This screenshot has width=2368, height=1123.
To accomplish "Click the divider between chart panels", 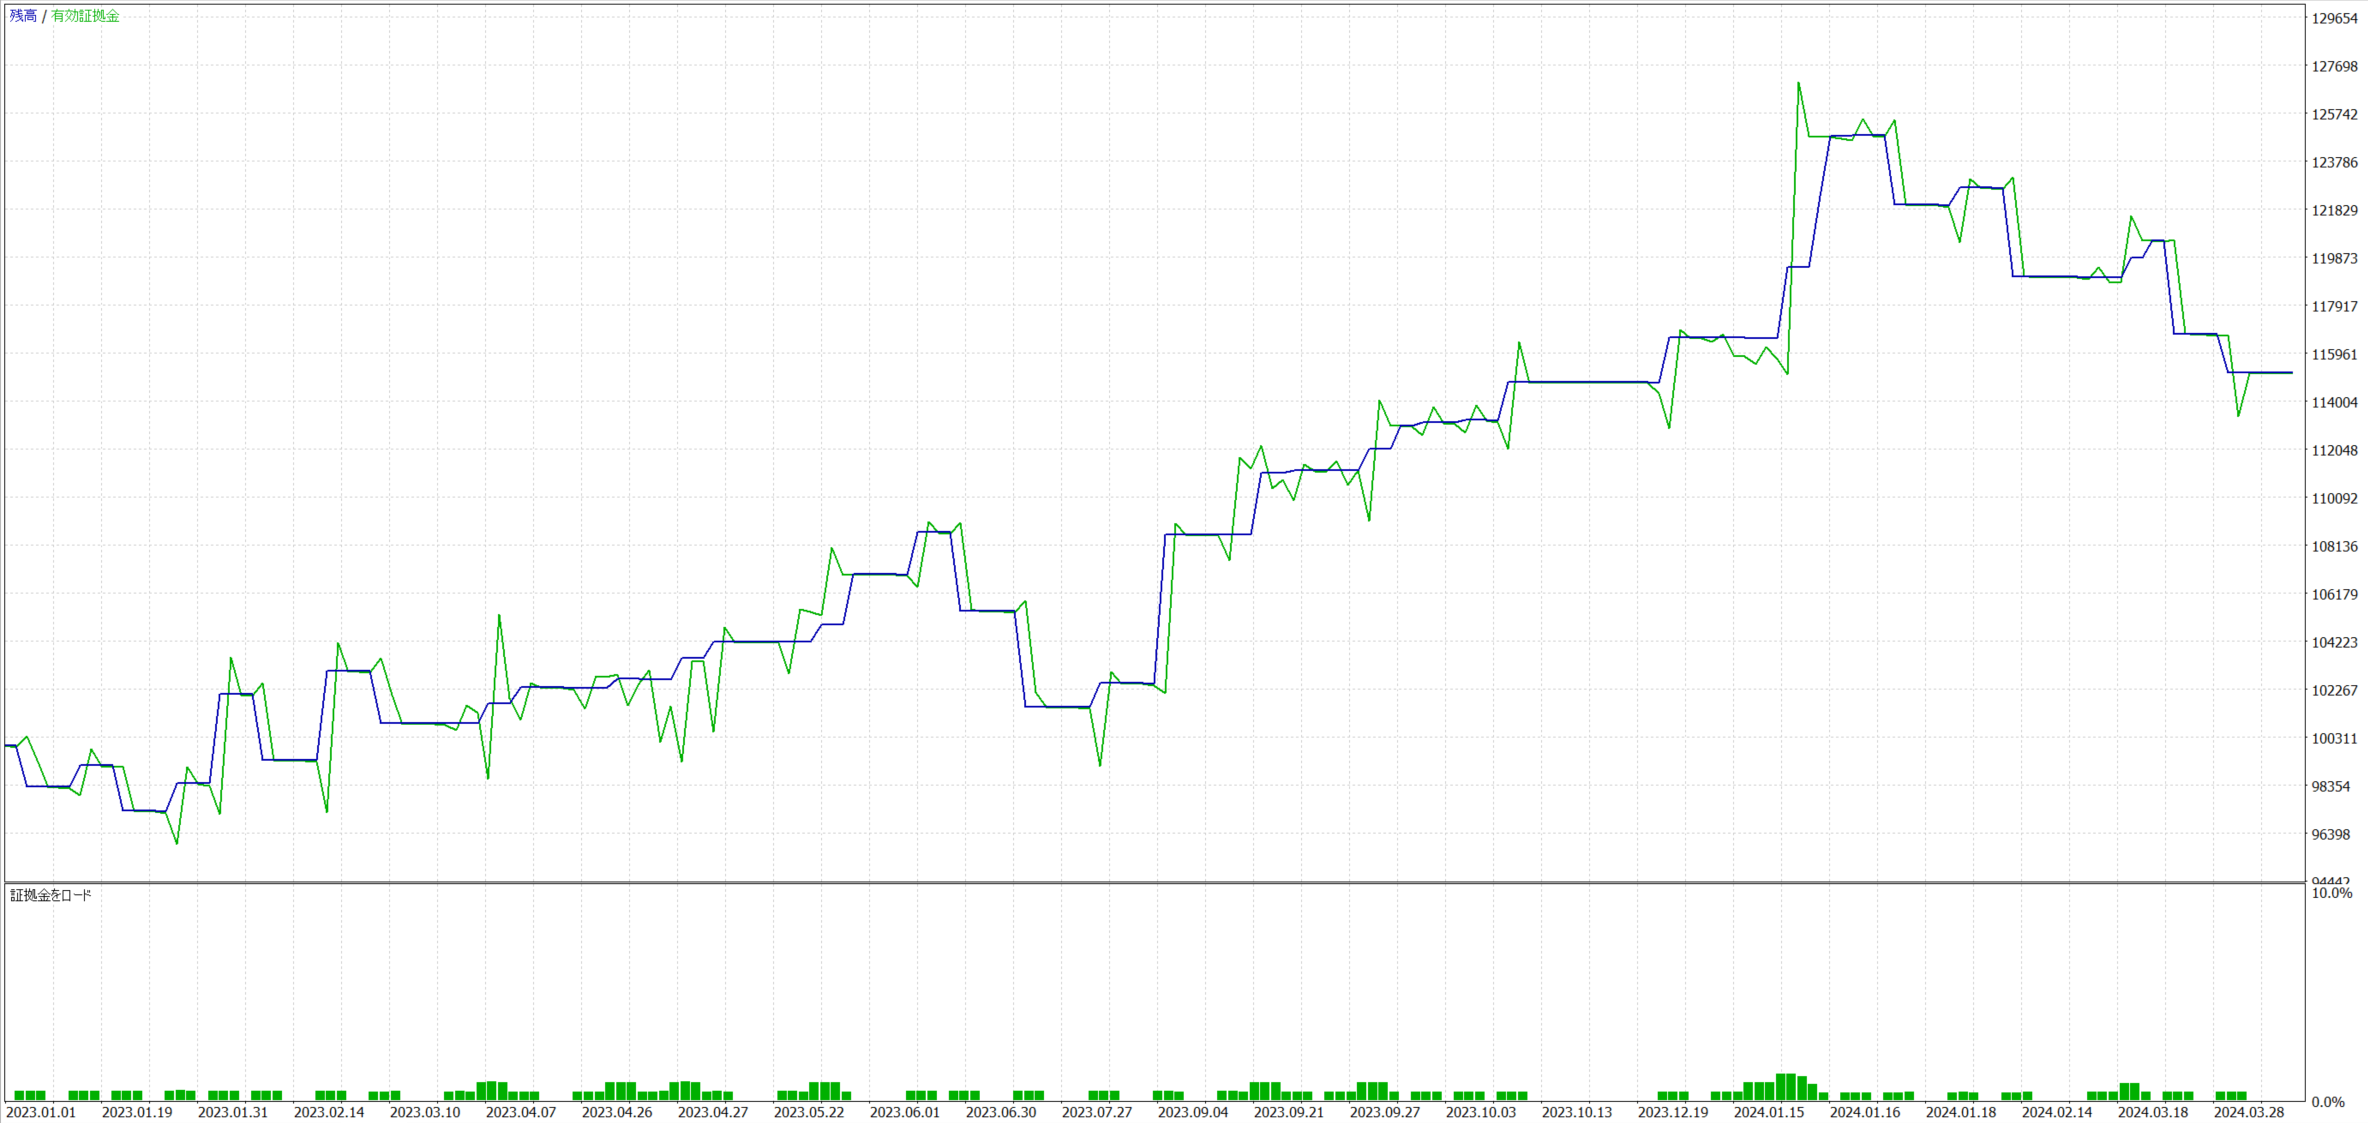I will [1150, 883].
